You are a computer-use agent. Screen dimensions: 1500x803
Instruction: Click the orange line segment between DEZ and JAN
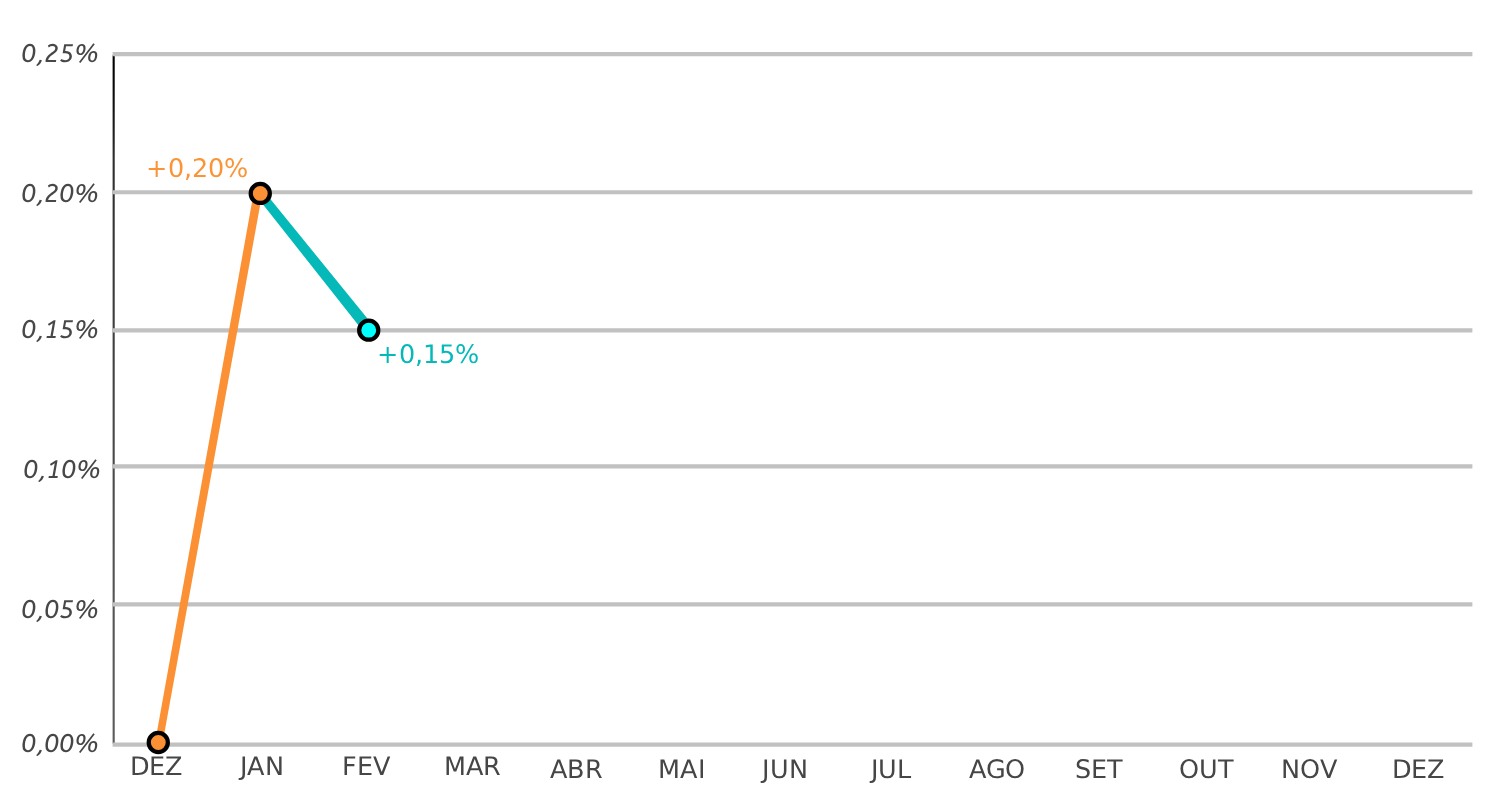[x=209, y=465]
